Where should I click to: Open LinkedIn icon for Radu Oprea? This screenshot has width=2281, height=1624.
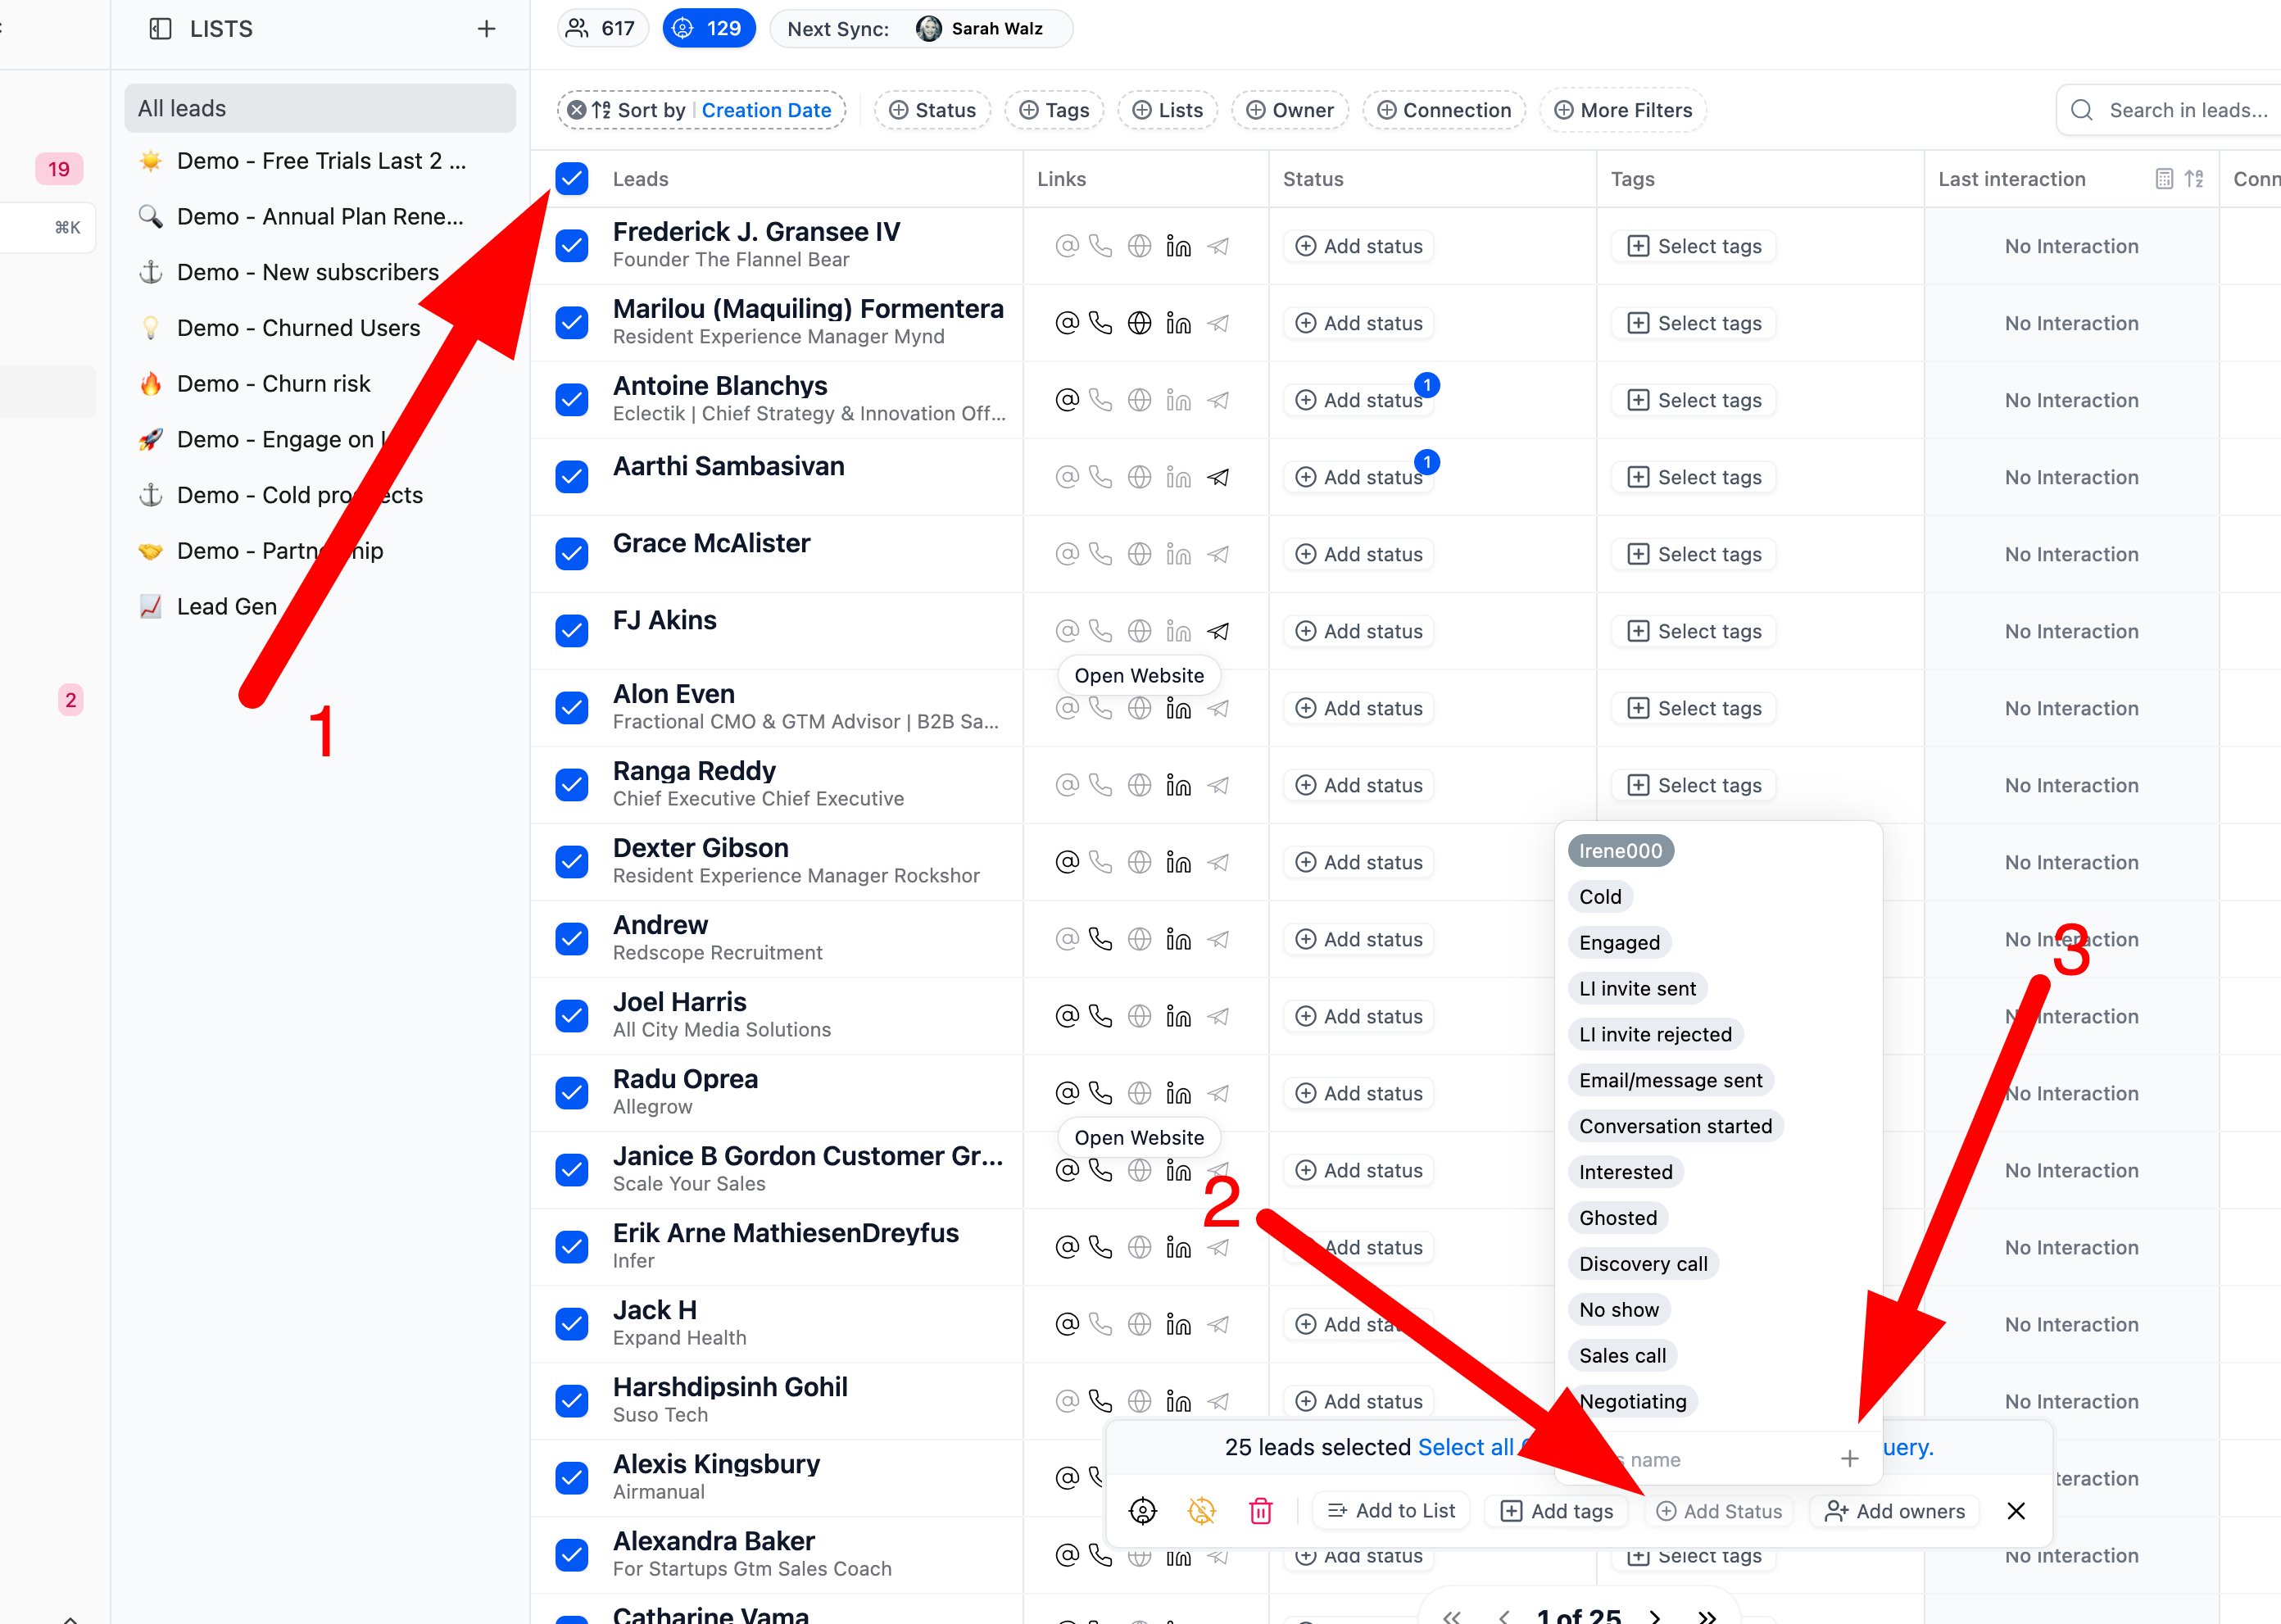(x=1178, y=1093)
